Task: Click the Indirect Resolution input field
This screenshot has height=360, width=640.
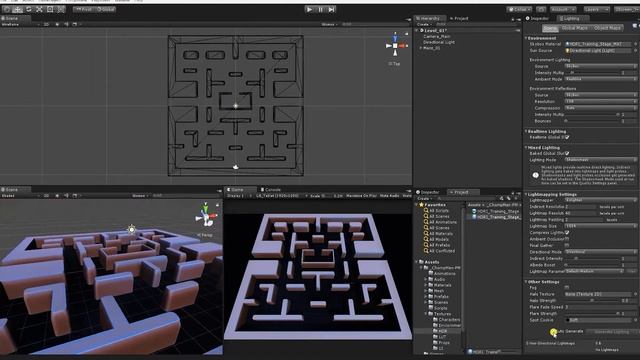Action: click(x=581, y=207)
